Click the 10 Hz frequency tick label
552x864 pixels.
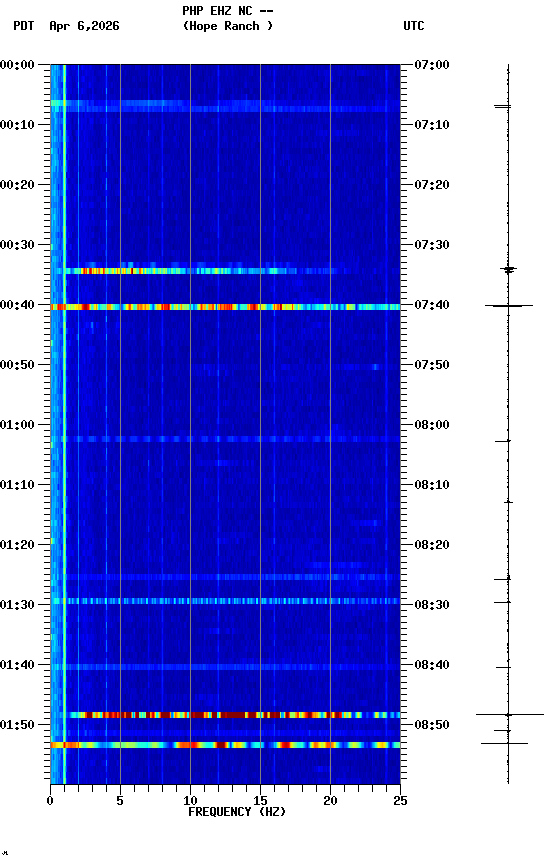click(190, 801)
